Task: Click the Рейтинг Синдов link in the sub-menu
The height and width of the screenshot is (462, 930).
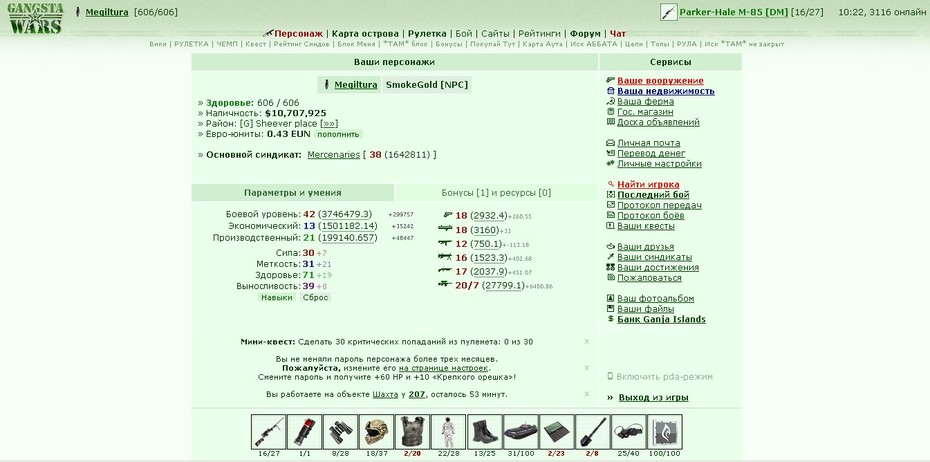Action: click(x=301, y=44)
